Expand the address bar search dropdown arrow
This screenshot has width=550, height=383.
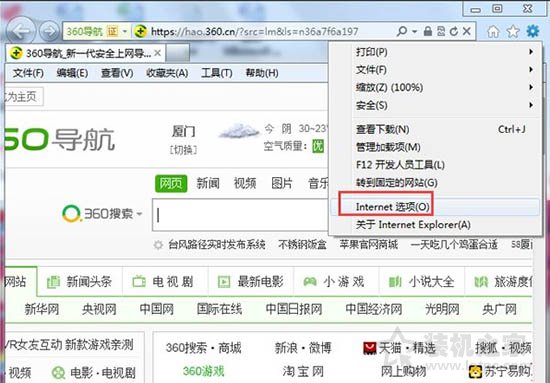414,32
